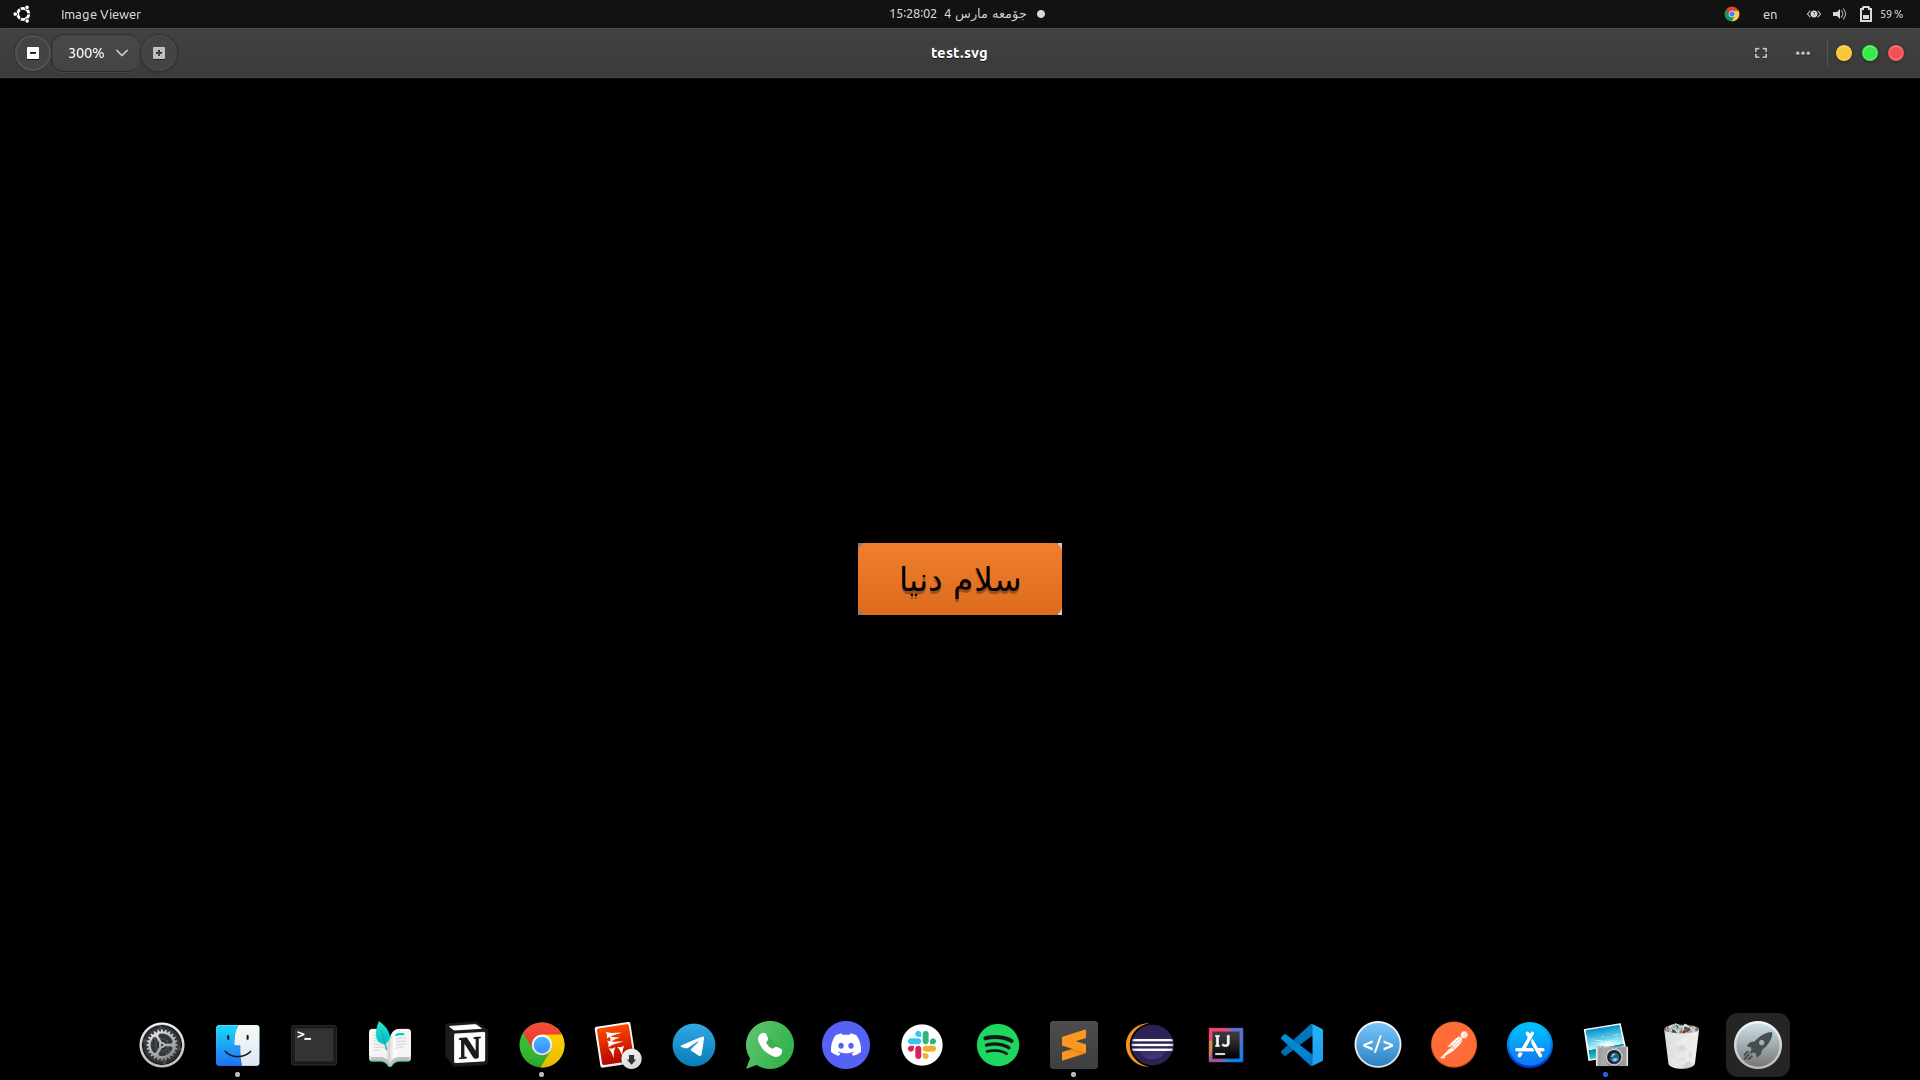
Task: Click the zoom out minus button
Action: coord(33,53)
